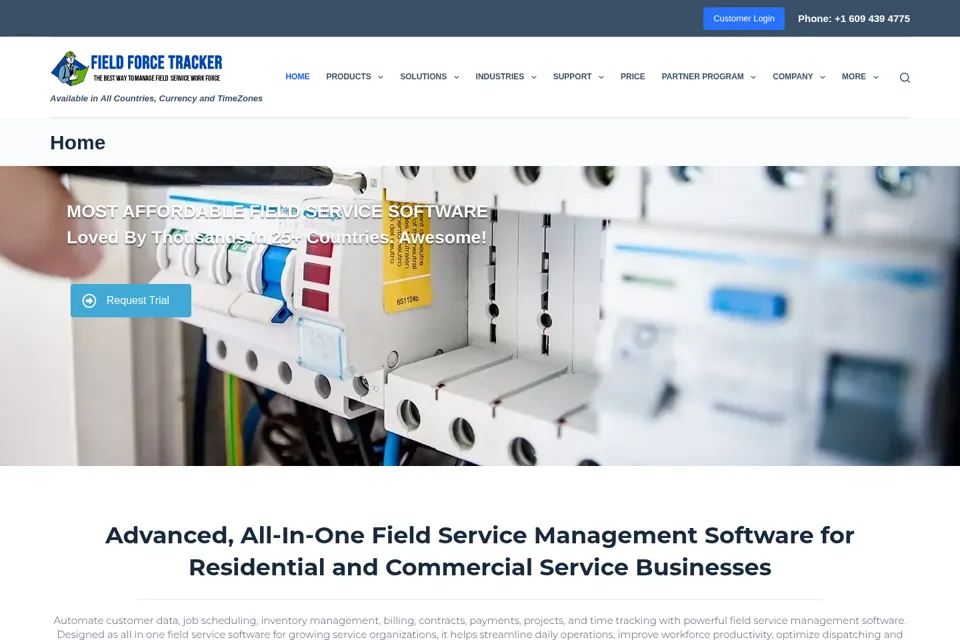The image size is (960, 640).
Task: Open the Company nav item
Action: pos(792,77)
